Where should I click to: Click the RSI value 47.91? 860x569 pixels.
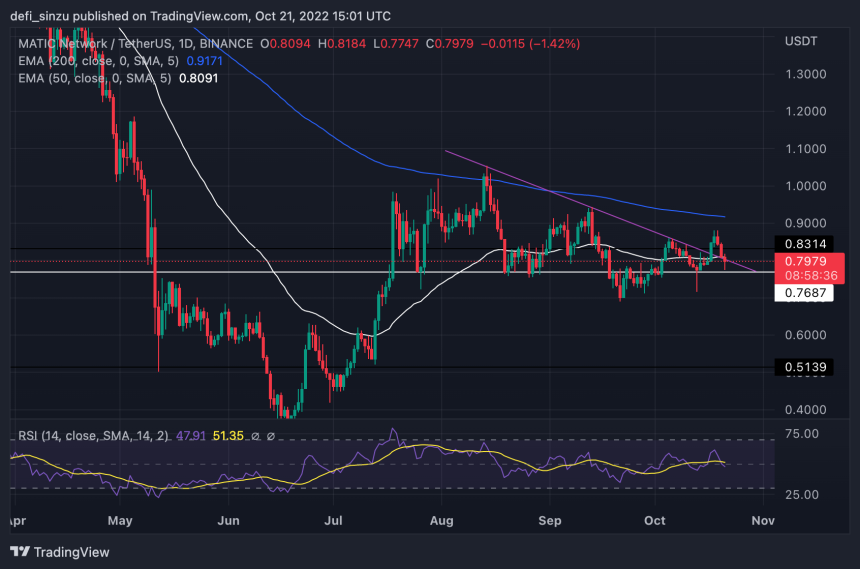tap(191, 436)
